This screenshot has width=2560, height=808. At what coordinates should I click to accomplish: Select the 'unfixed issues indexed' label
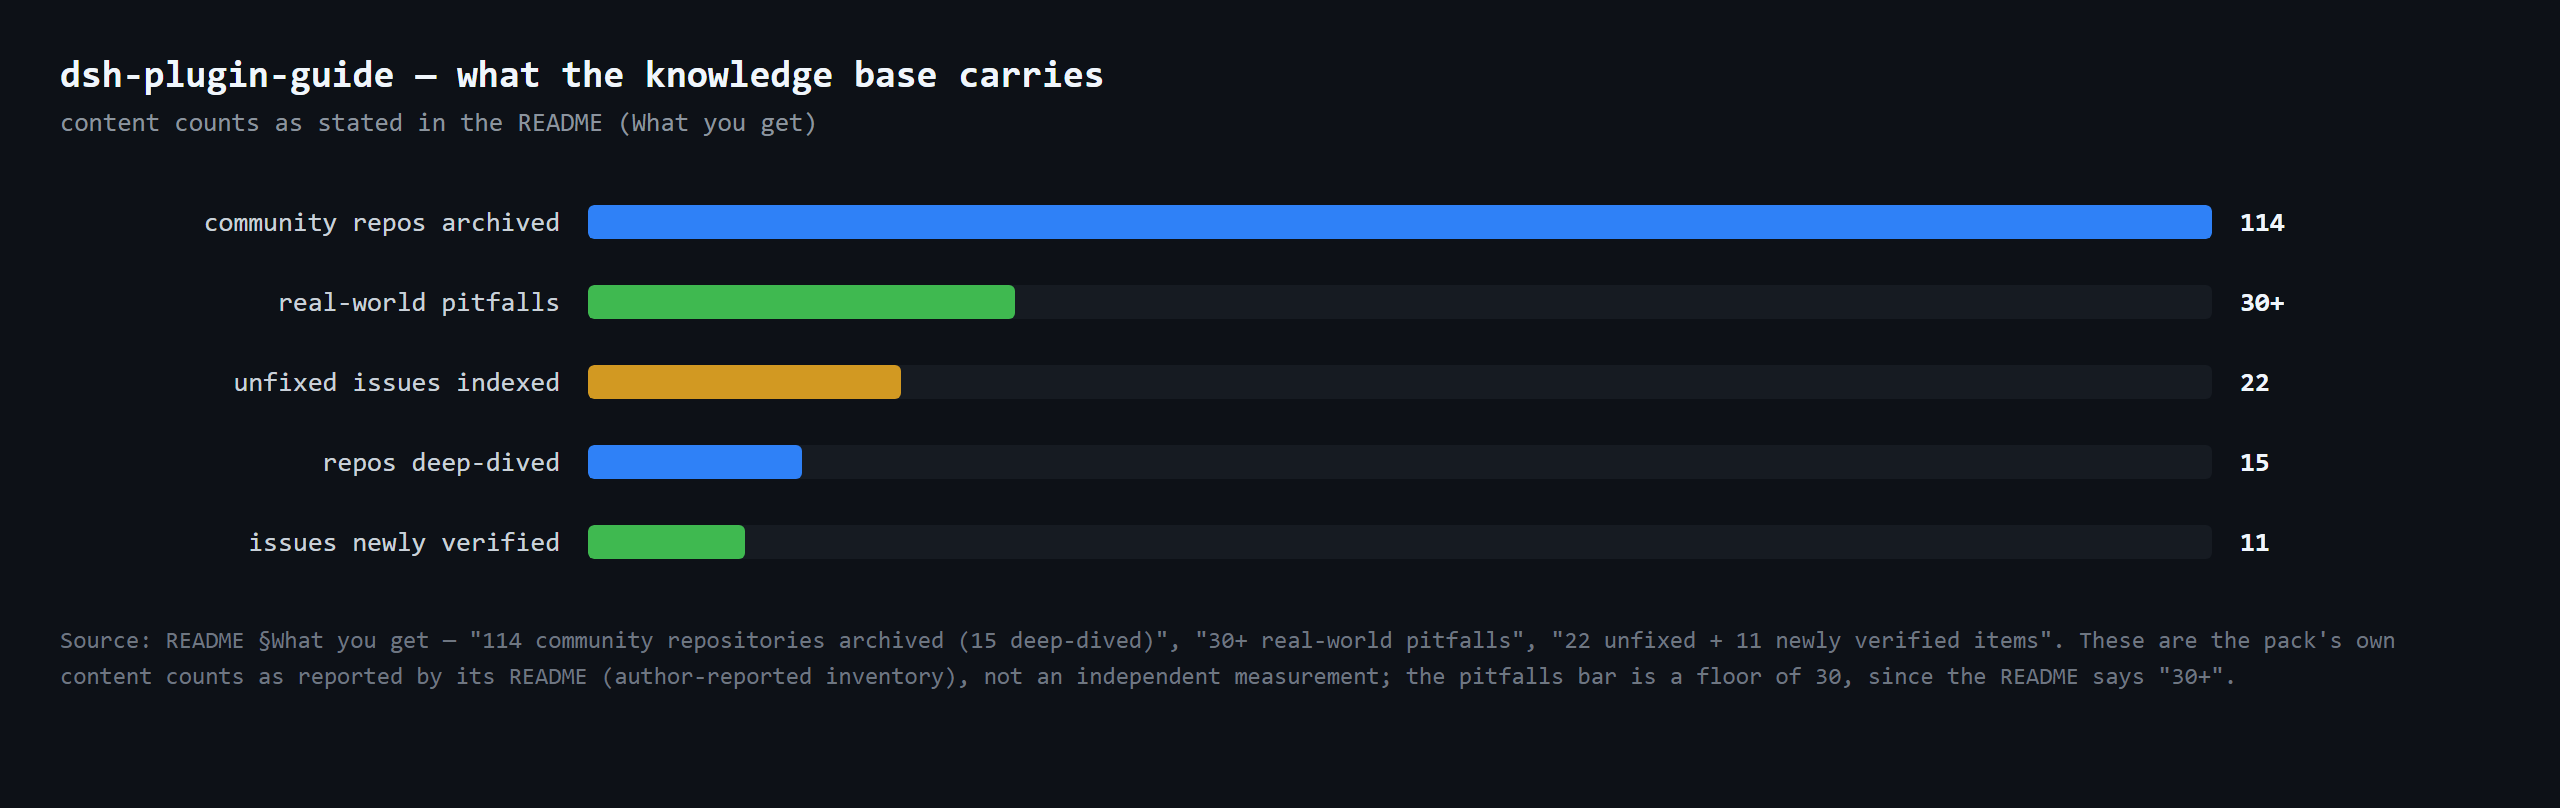pyautogui.click(x=397, y=383)
